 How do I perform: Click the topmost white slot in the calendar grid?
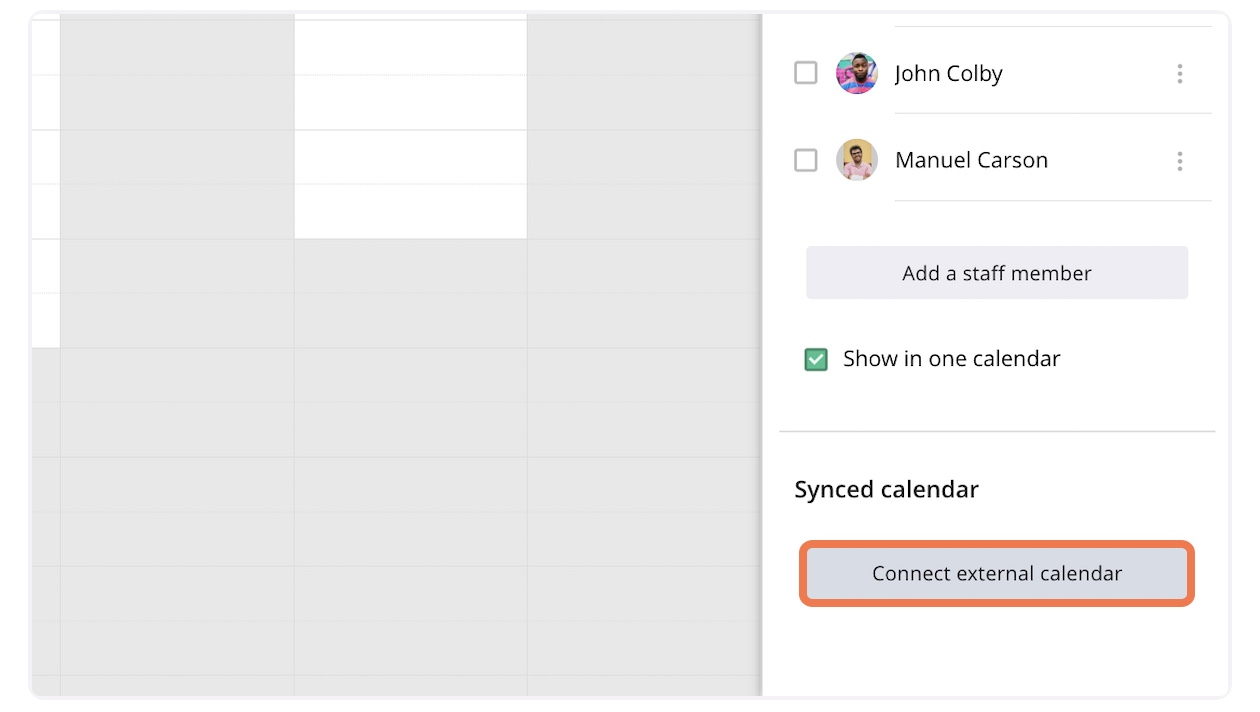[x=410, y=46]
